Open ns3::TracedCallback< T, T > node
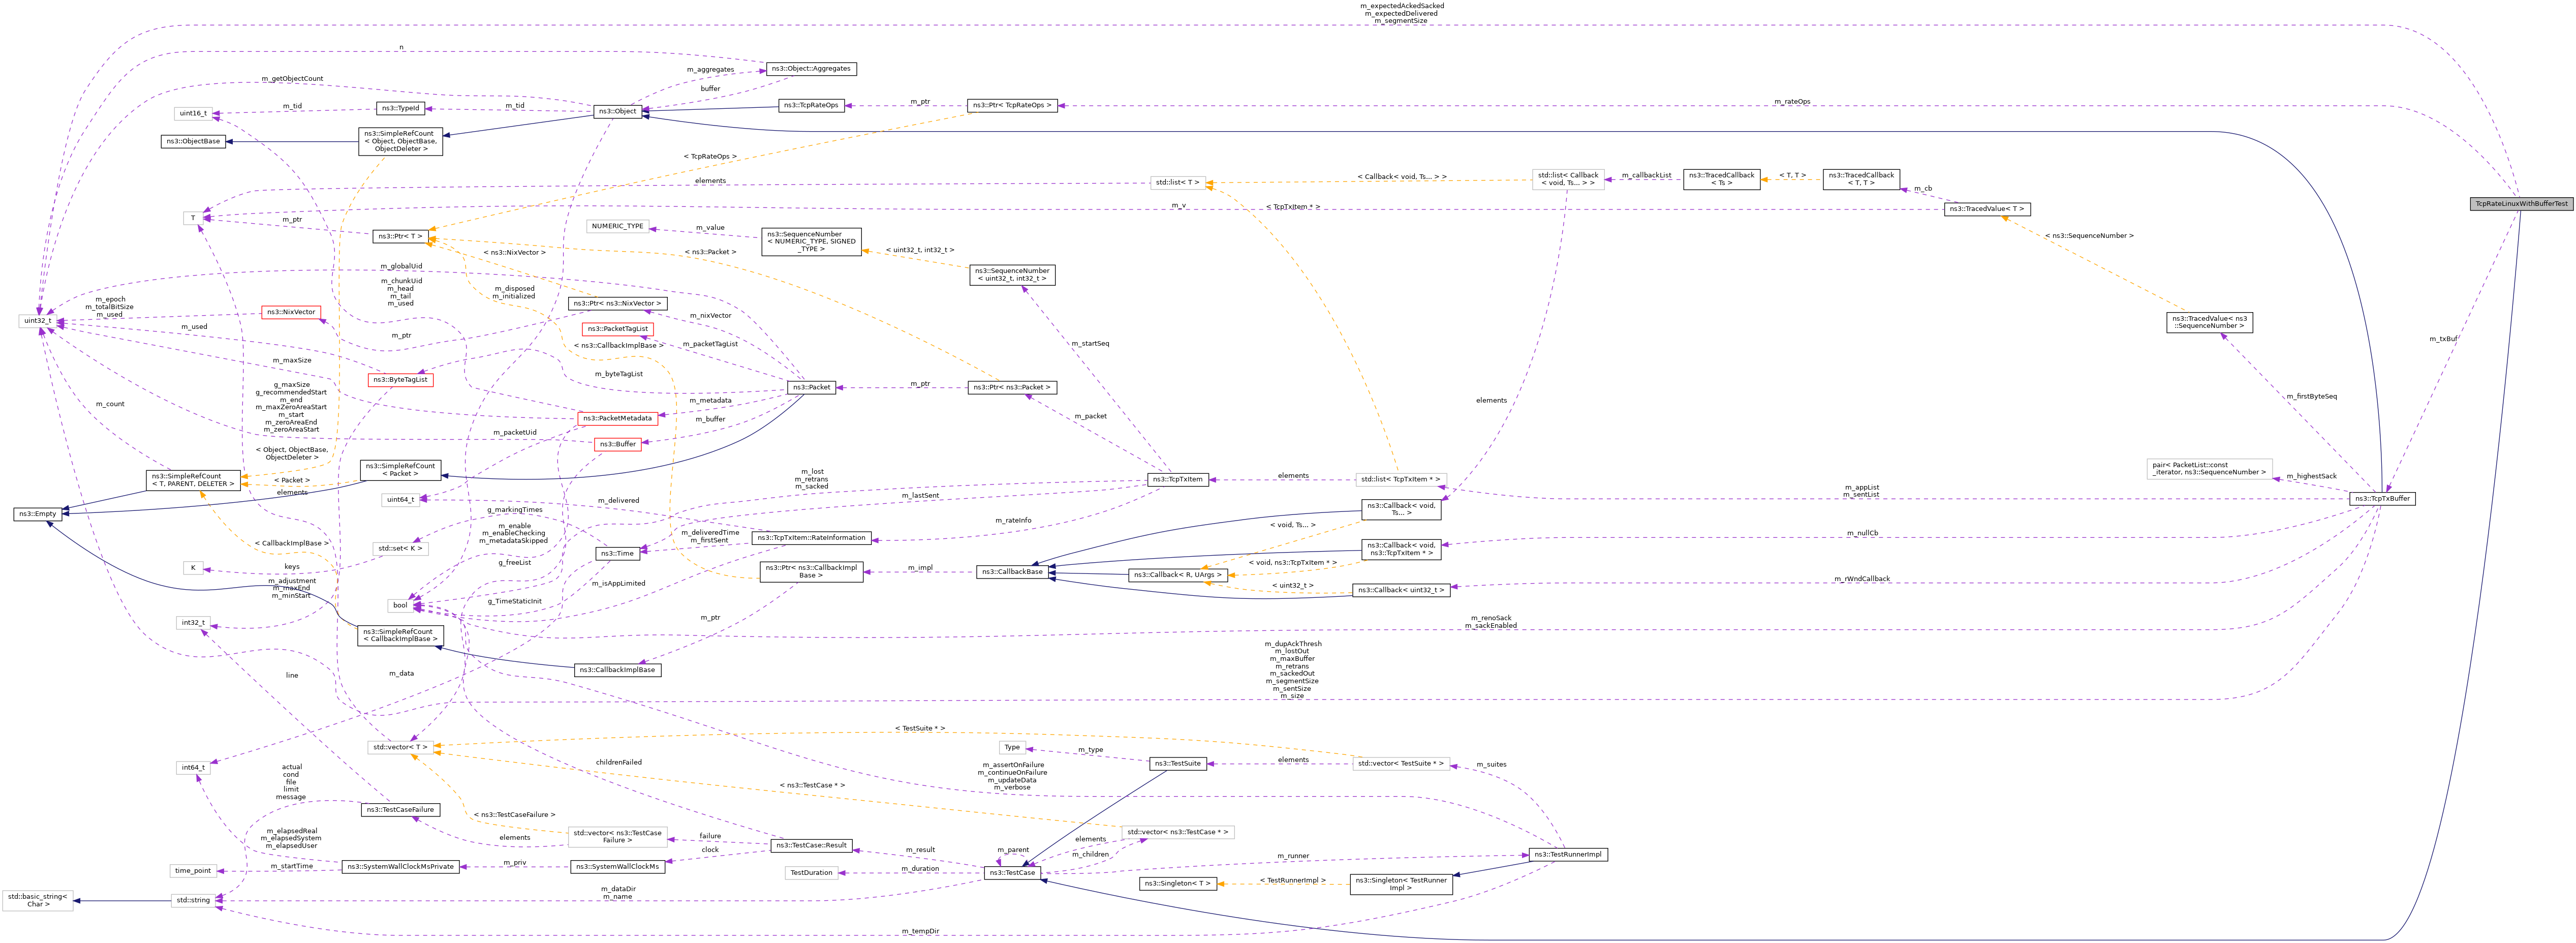2576x943 pixels. tap(1861, 179)
